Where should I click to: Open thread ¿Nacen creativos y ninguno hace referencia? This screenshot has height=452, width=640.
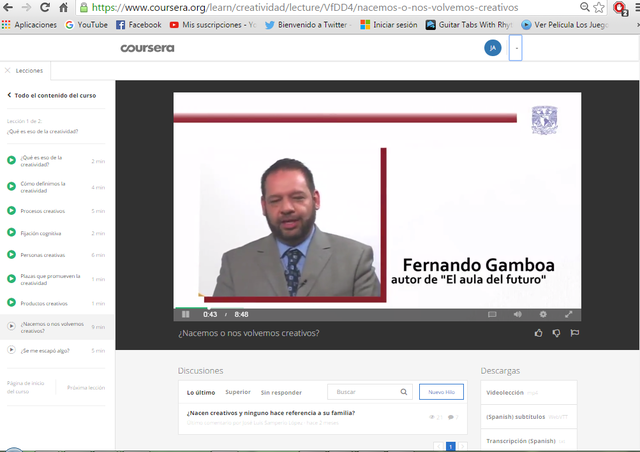point(271,413)
